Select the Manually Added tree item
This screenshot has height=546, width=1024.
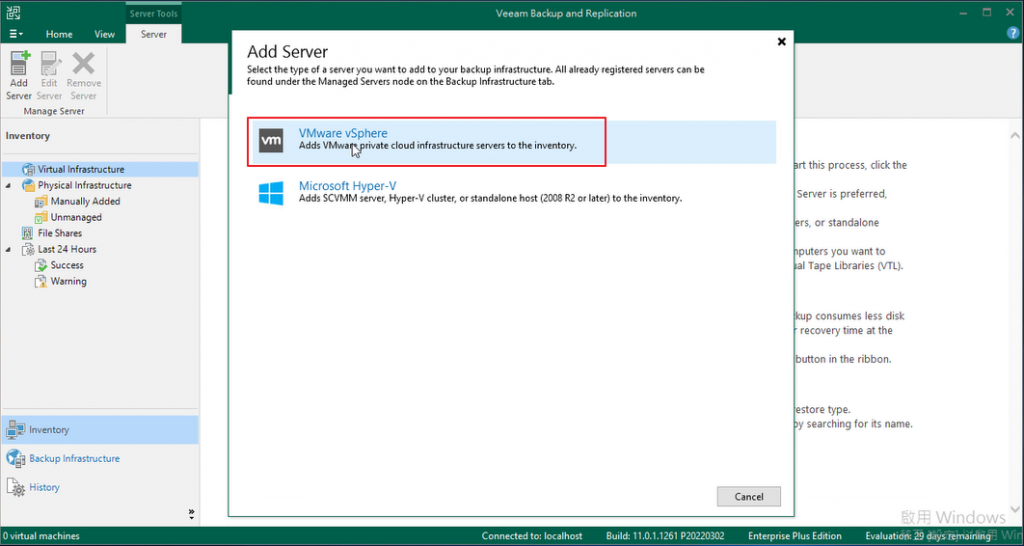(x=85, y=202)
